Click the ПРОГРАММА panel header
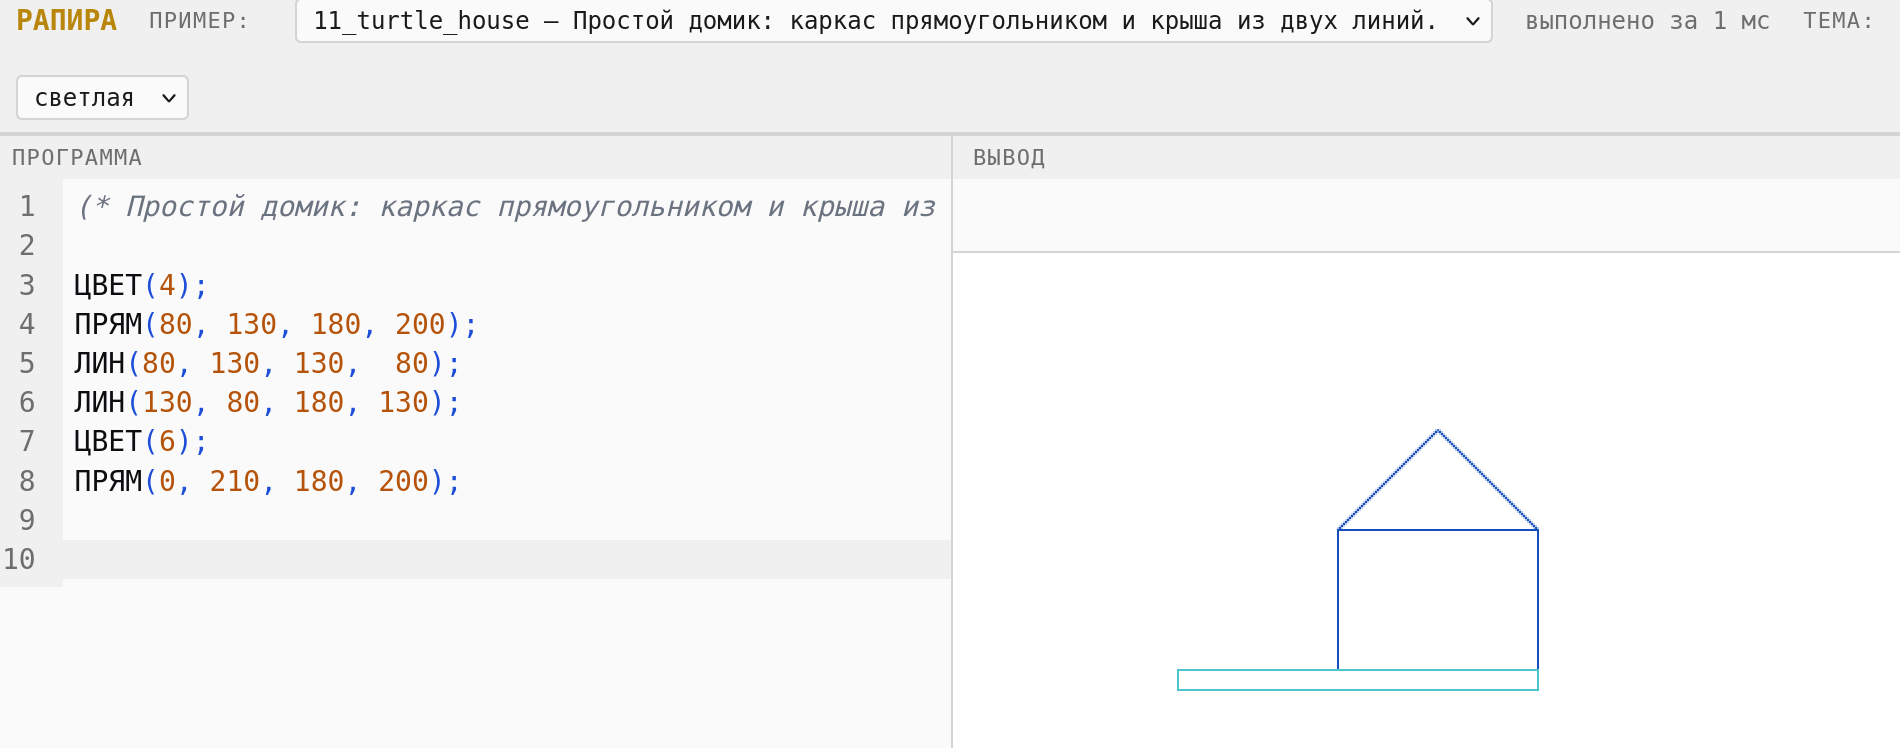Screen dimensions: 1900x748 [77, 158]
